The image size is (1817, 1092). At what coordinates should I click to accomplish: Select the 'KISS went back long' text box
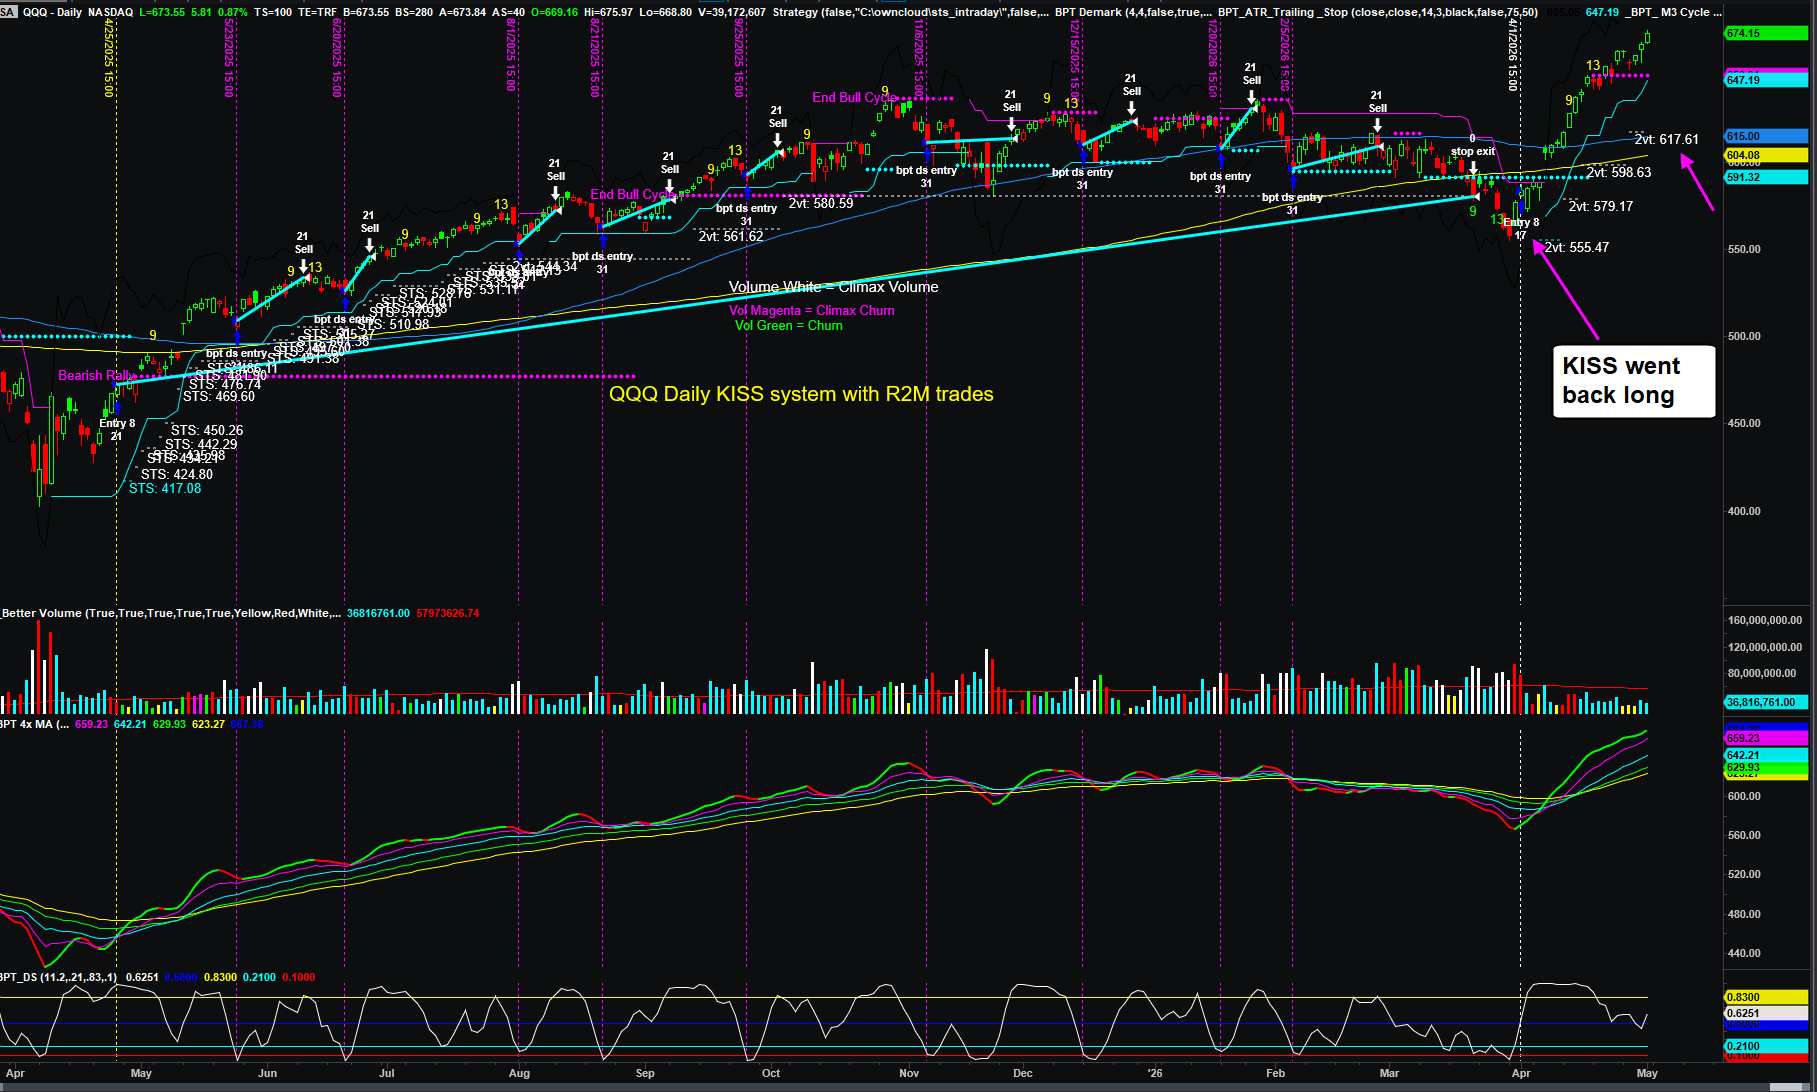click(x=1633, y=381)
